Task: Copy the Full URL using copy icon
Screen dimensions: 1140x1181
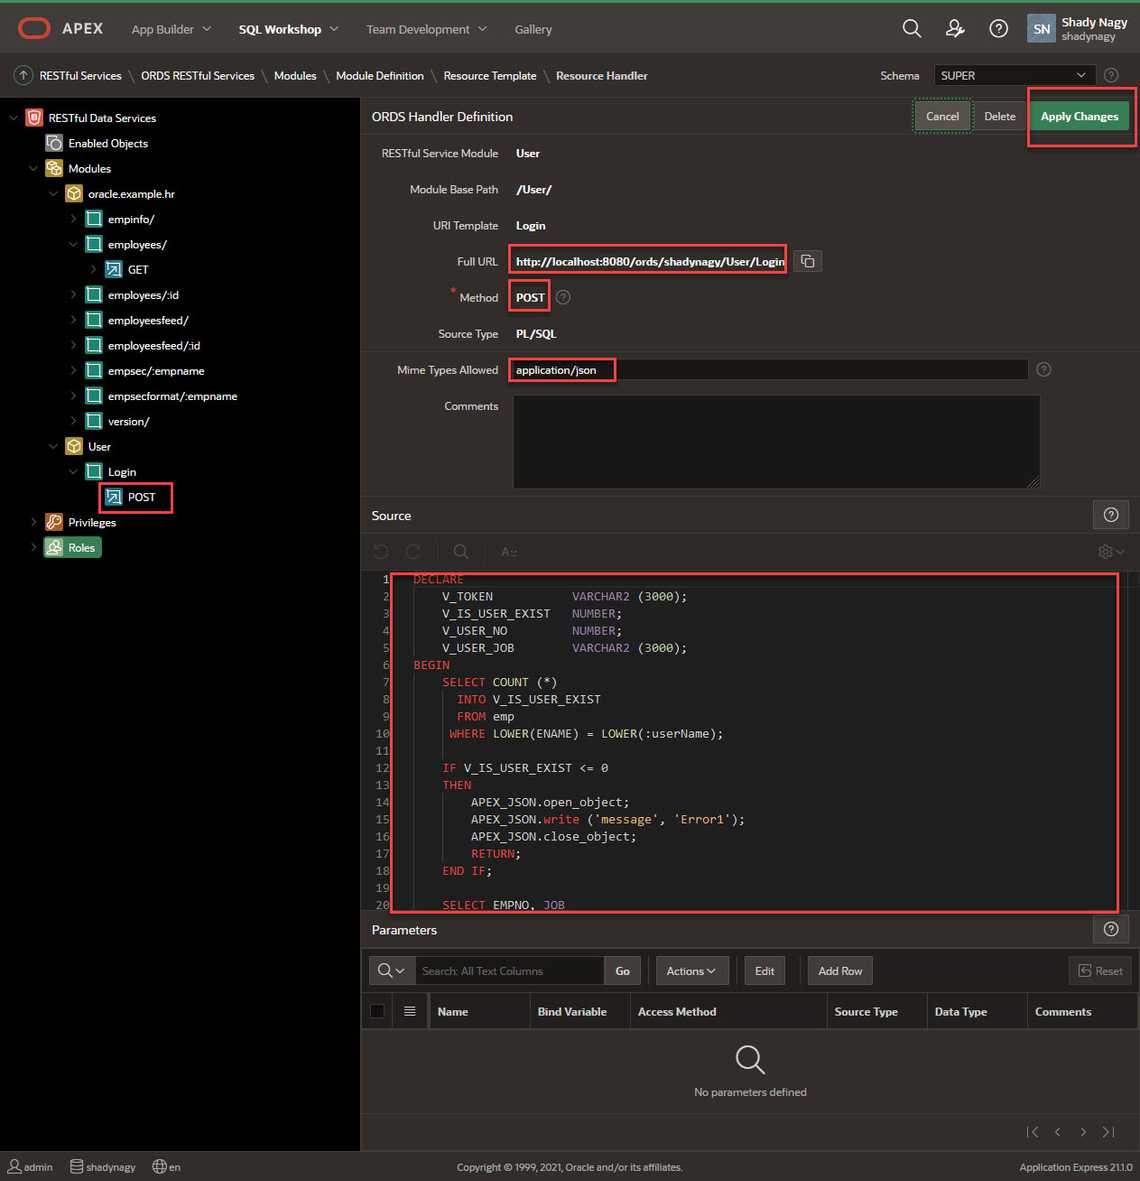Action: [807, 262]
